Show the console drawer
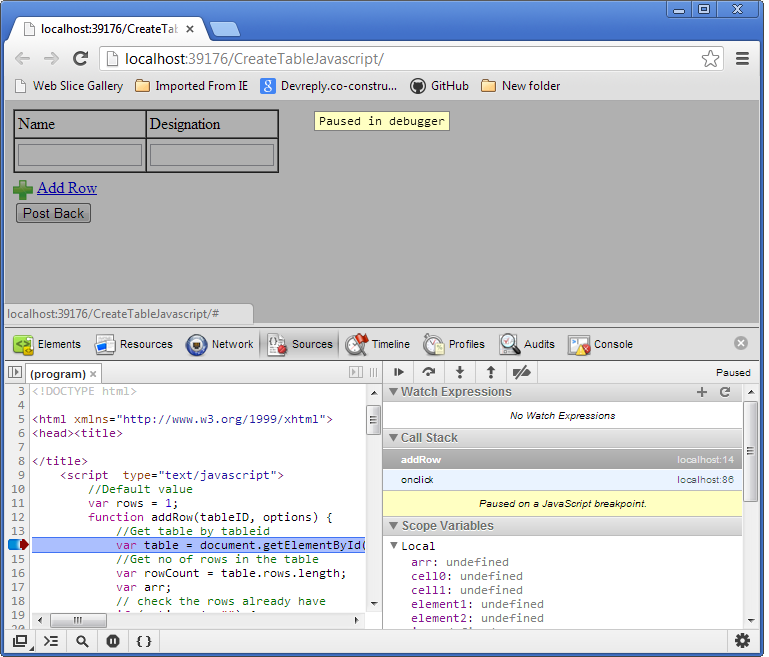 point(51,641)
